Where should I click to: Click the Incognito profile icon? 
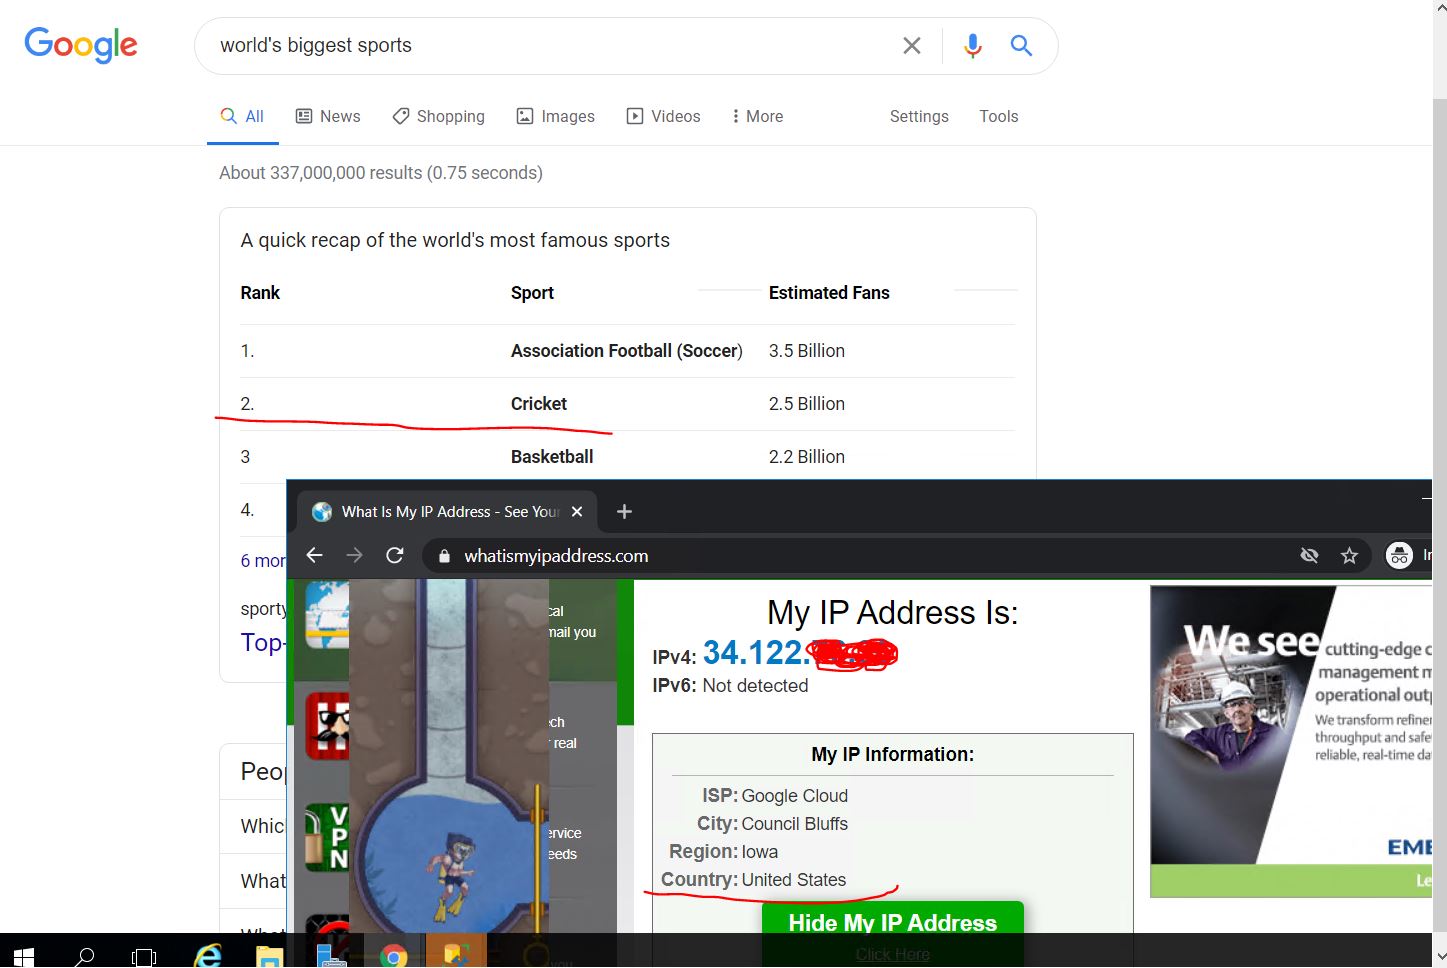click(x=1400, y=556)
